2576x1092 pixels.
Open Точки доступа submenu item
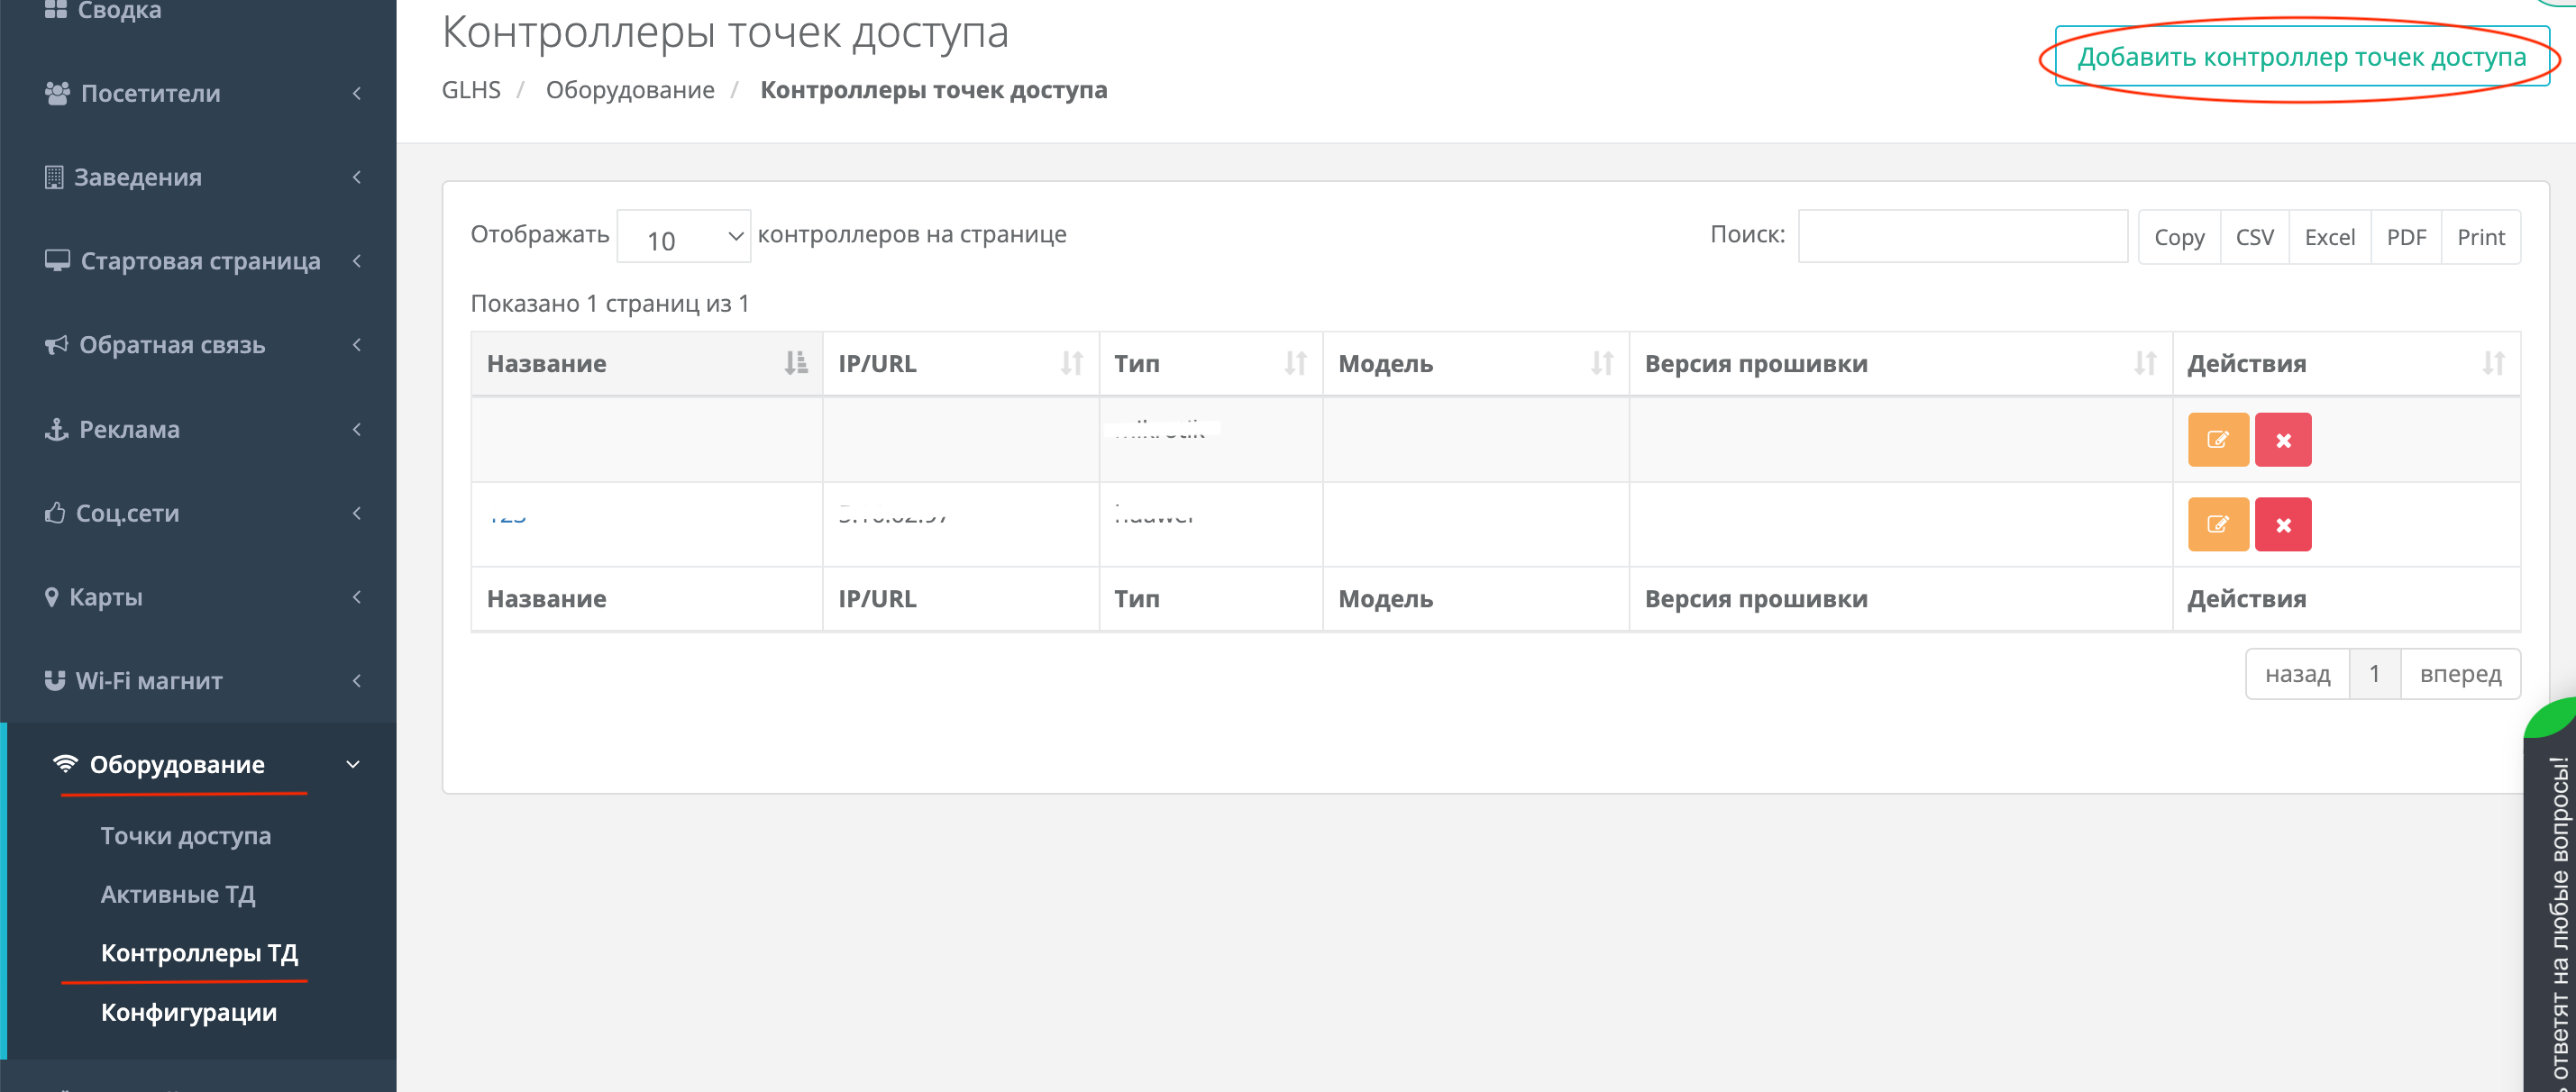[186, 836]
